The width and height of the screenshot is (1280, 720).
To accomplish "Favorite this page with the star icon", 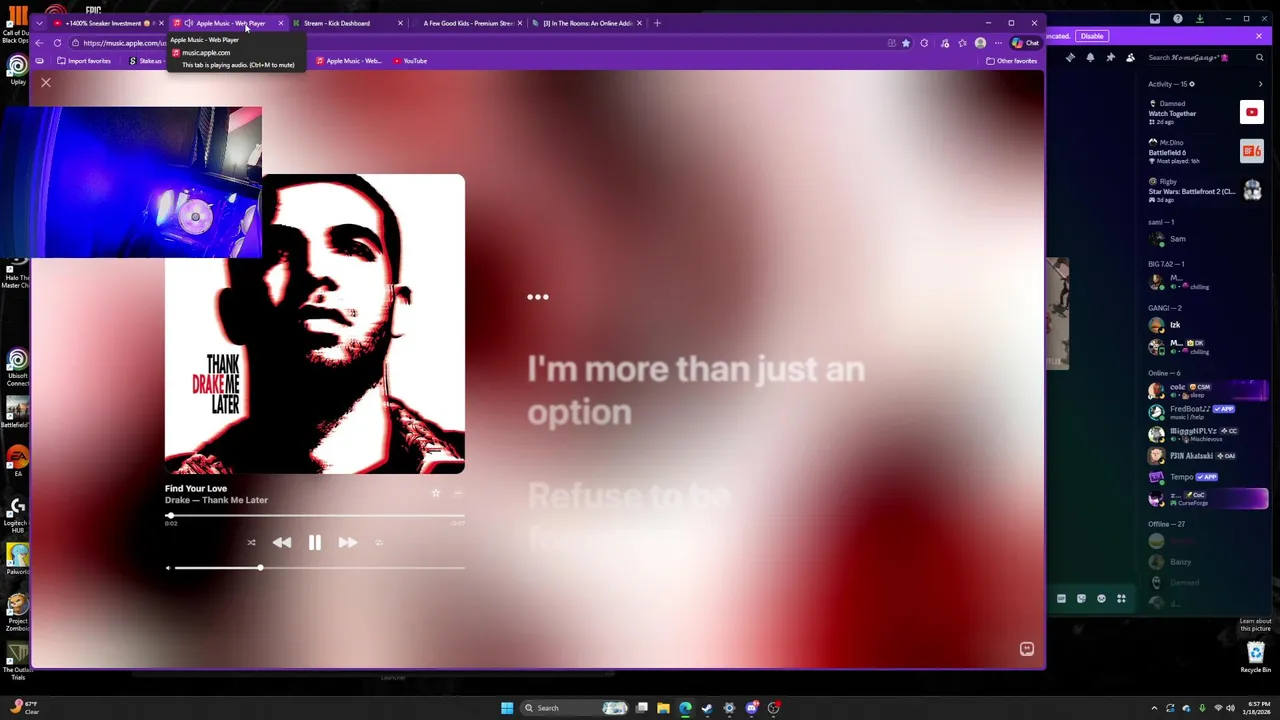I will tap(906, 43).
